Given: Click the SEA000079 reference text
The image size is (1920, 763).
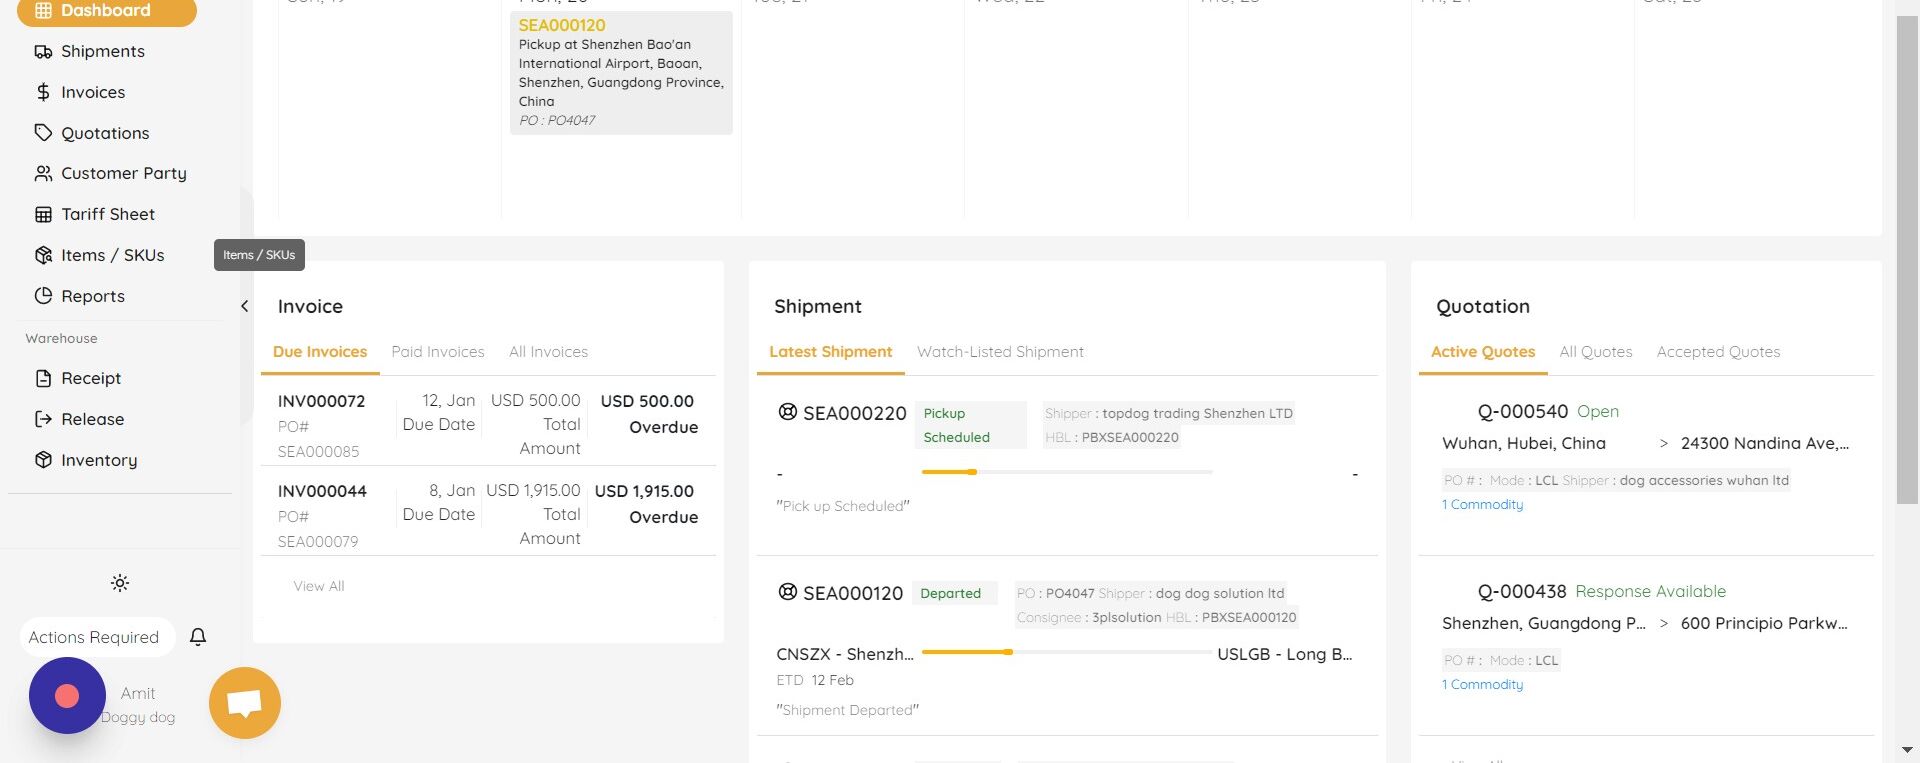Looking at the screenshot, I should click(318, 541).
